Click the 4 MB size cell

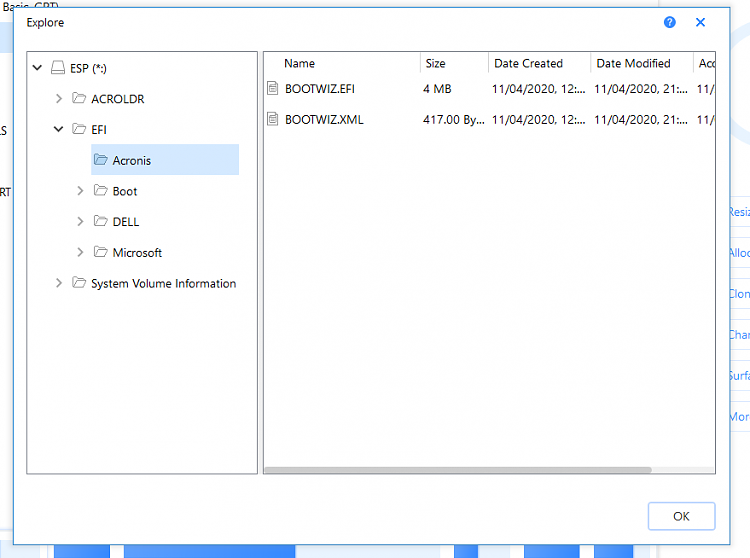(x=437, y=89)
